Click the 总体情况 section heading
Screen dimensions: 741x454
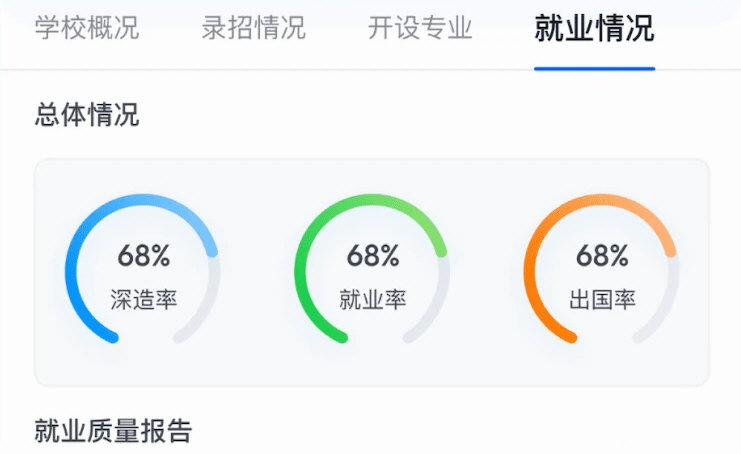click(x=87, y=115)
